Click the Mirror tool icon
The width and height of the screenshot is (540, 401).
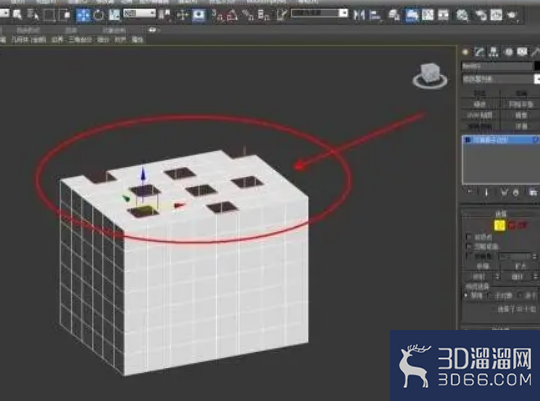[359, 15]
